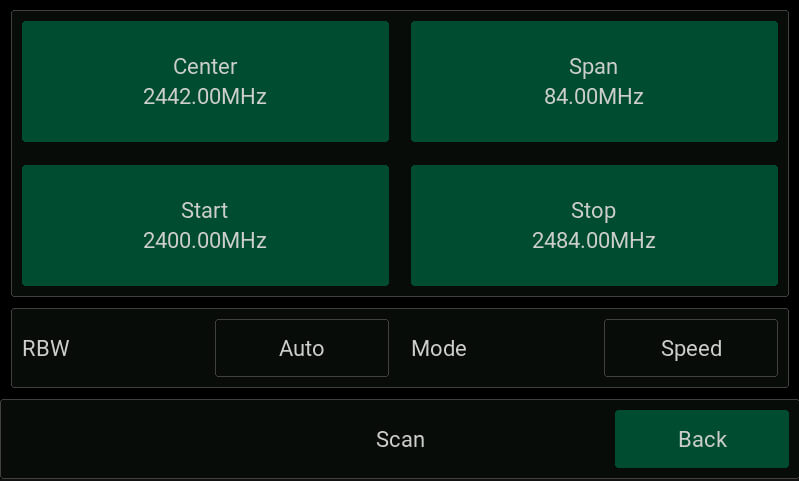This screenshot has height=481, width=799.
Task: Edit the 2484.00MHz stop value
Action: point(594,241)
